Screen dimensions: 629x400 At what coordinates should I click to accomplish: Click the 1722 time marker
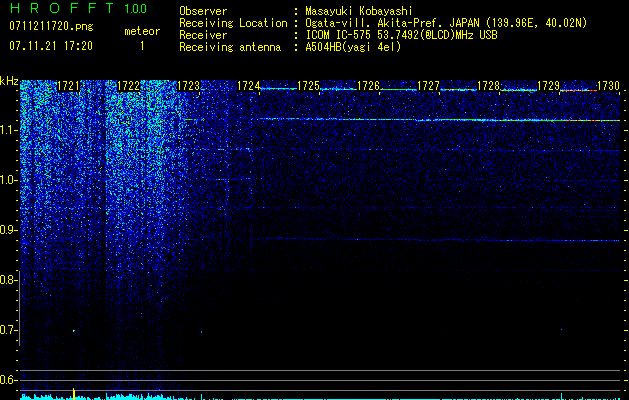(128, 86)
